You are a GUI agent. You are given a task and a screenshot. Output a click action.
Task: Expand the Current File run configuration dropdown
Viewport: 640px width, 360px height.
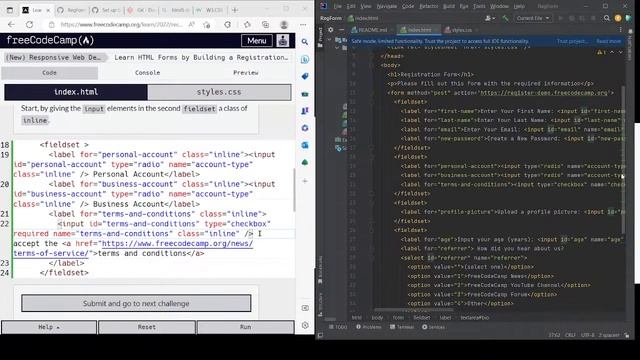pos(533,18)
